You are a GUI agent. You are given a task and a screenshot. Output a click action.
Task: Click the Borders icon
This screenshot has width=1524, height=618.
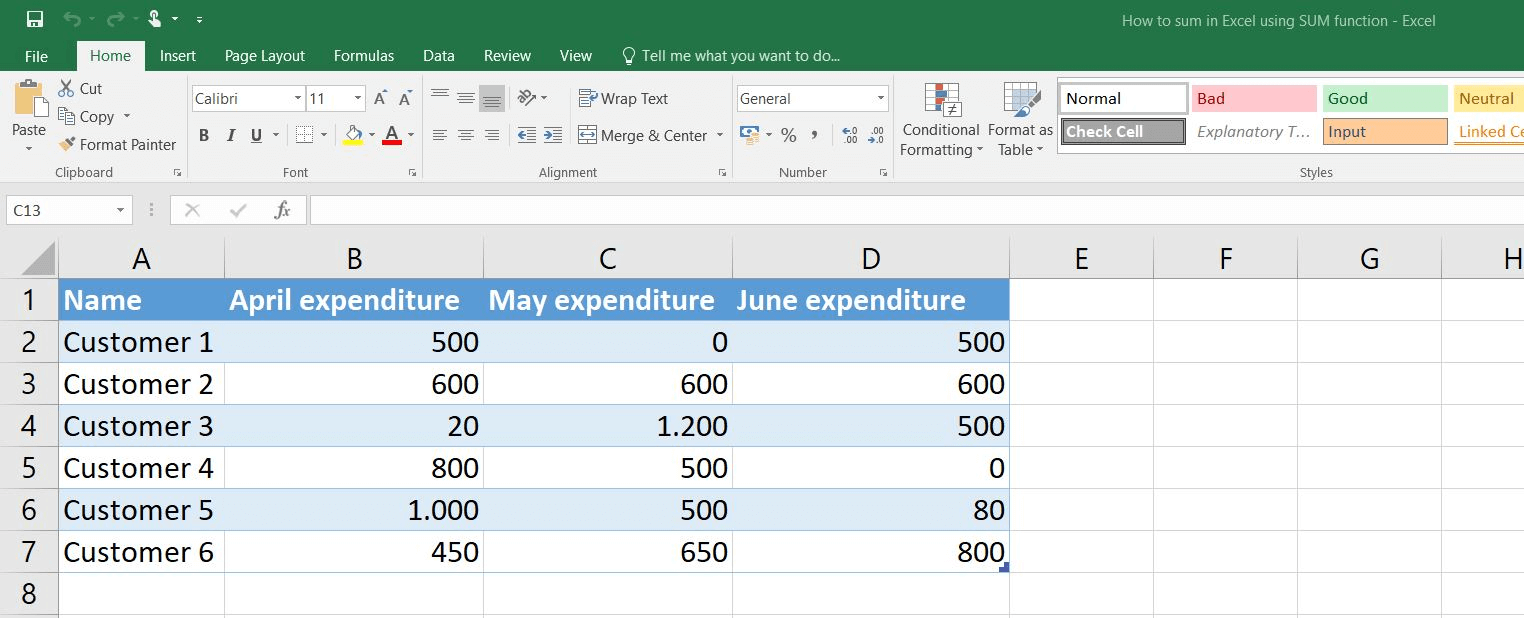pos(305,135)
